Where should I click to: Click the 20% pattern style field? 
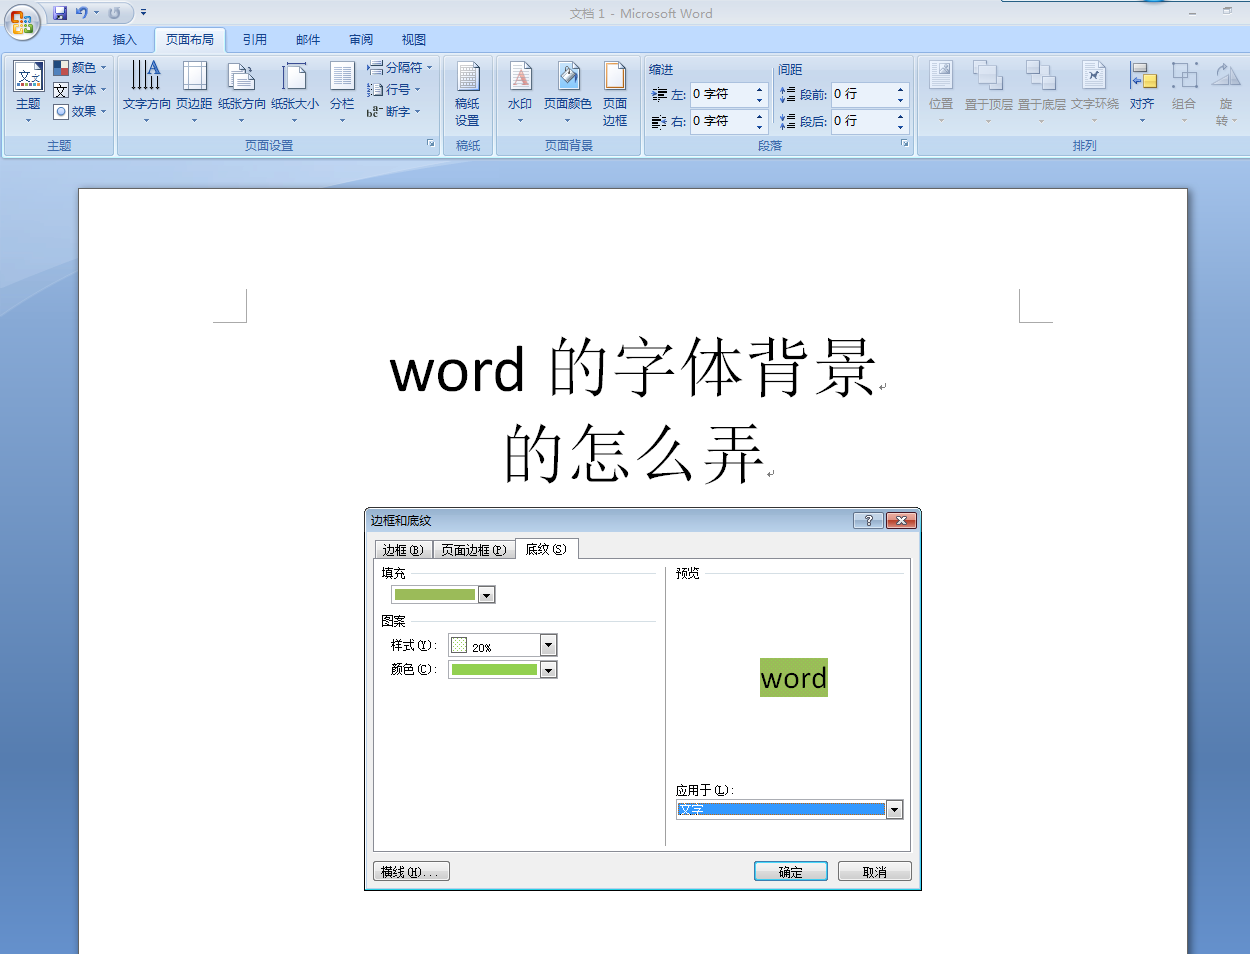point(495,646)
